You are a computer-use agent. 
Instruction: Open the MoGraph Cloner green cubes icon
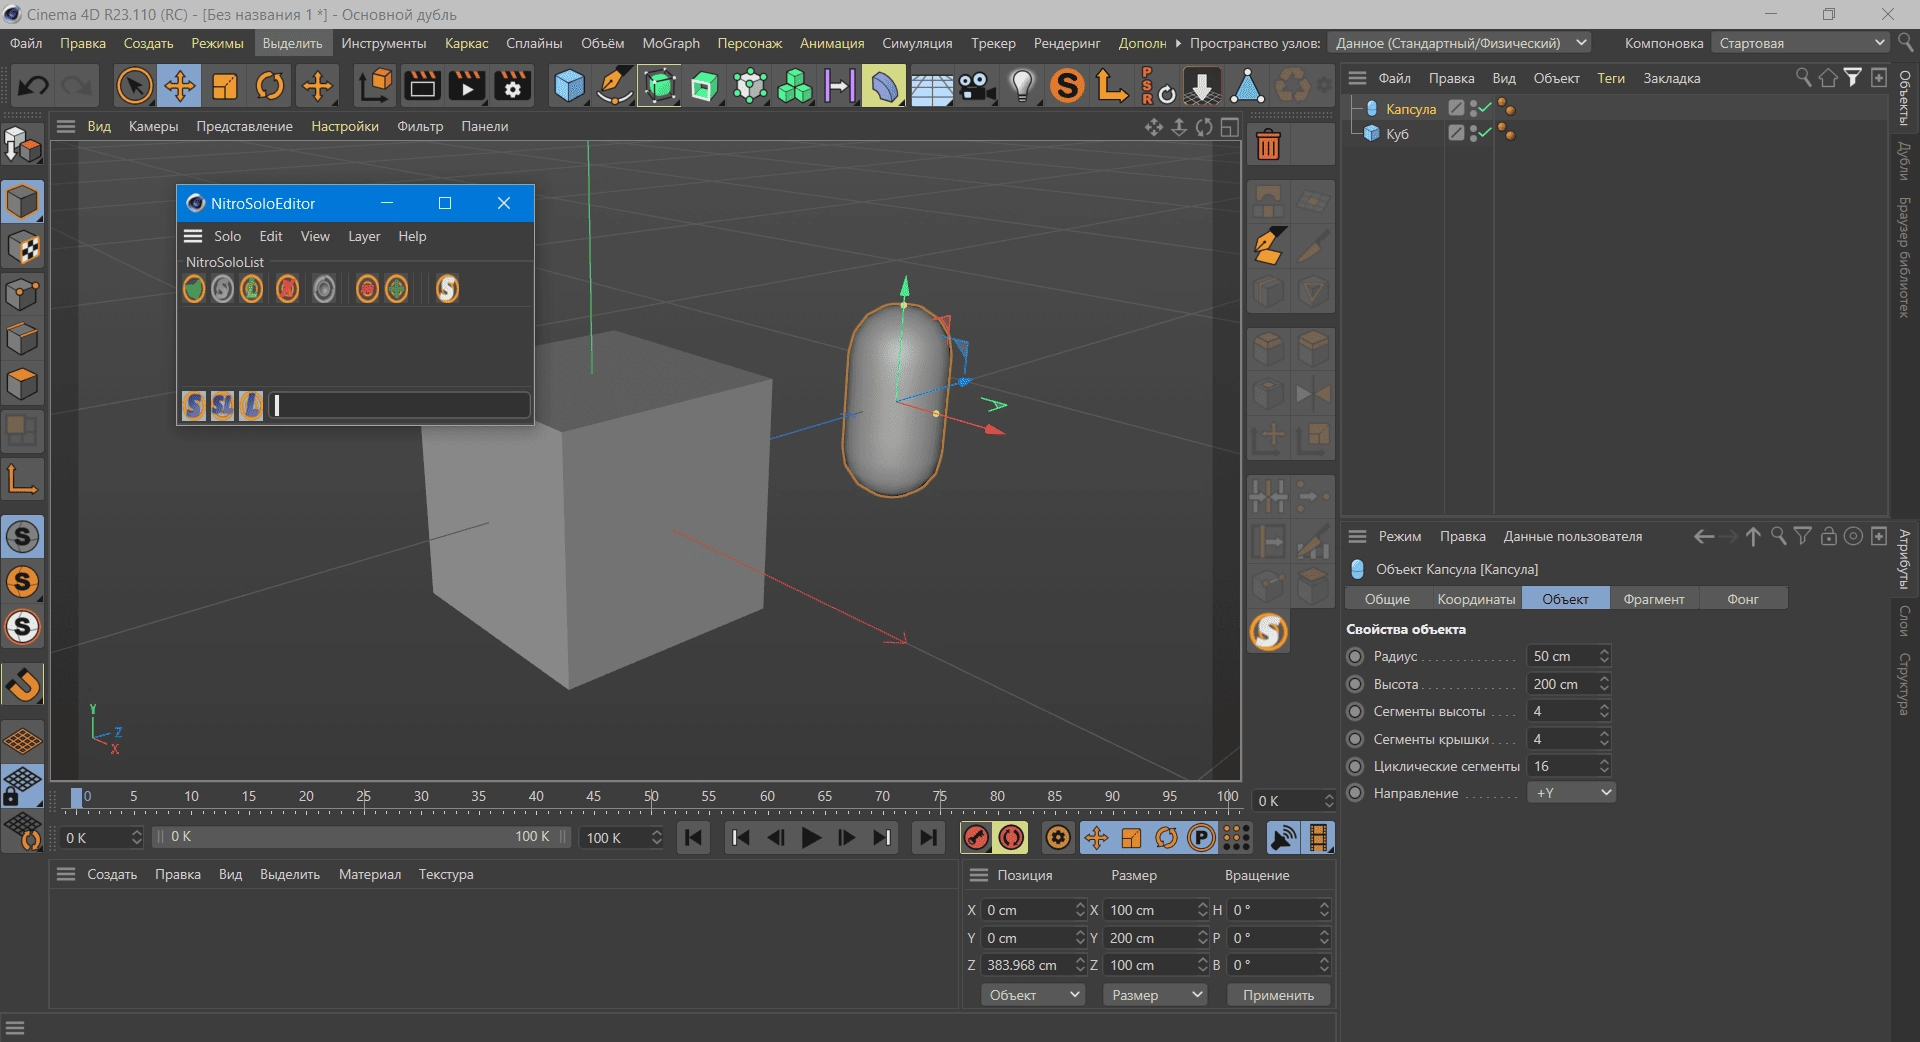[795, 86]
